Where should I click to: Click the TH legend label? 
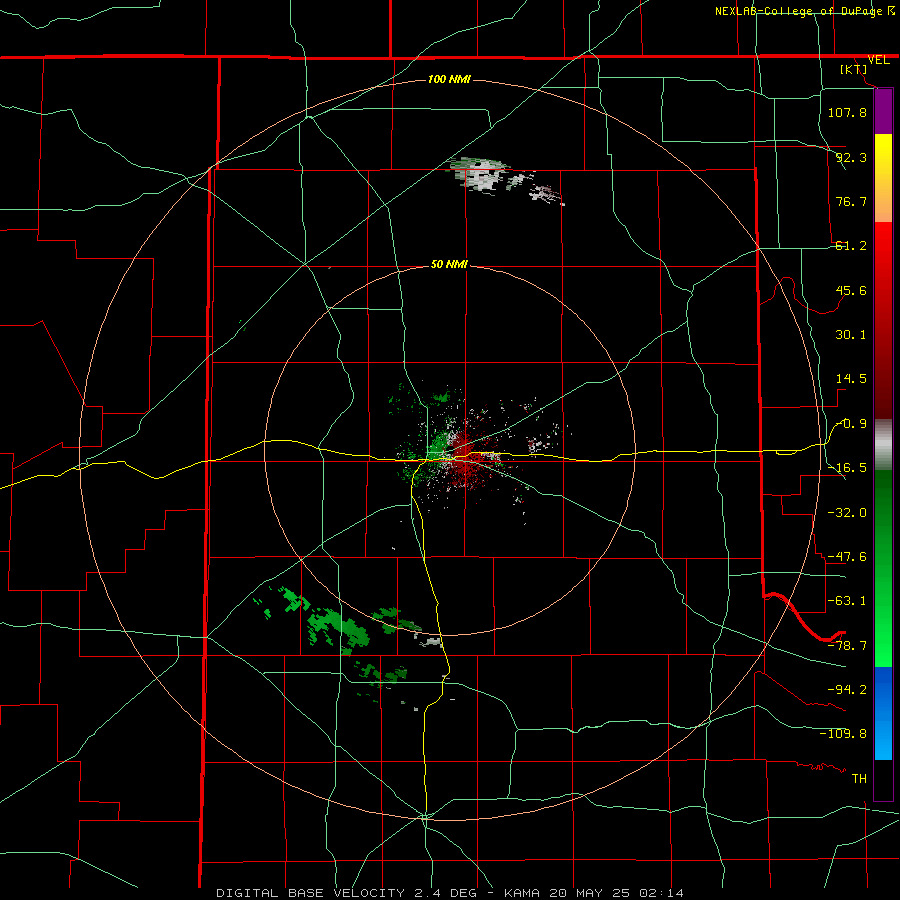859,779
